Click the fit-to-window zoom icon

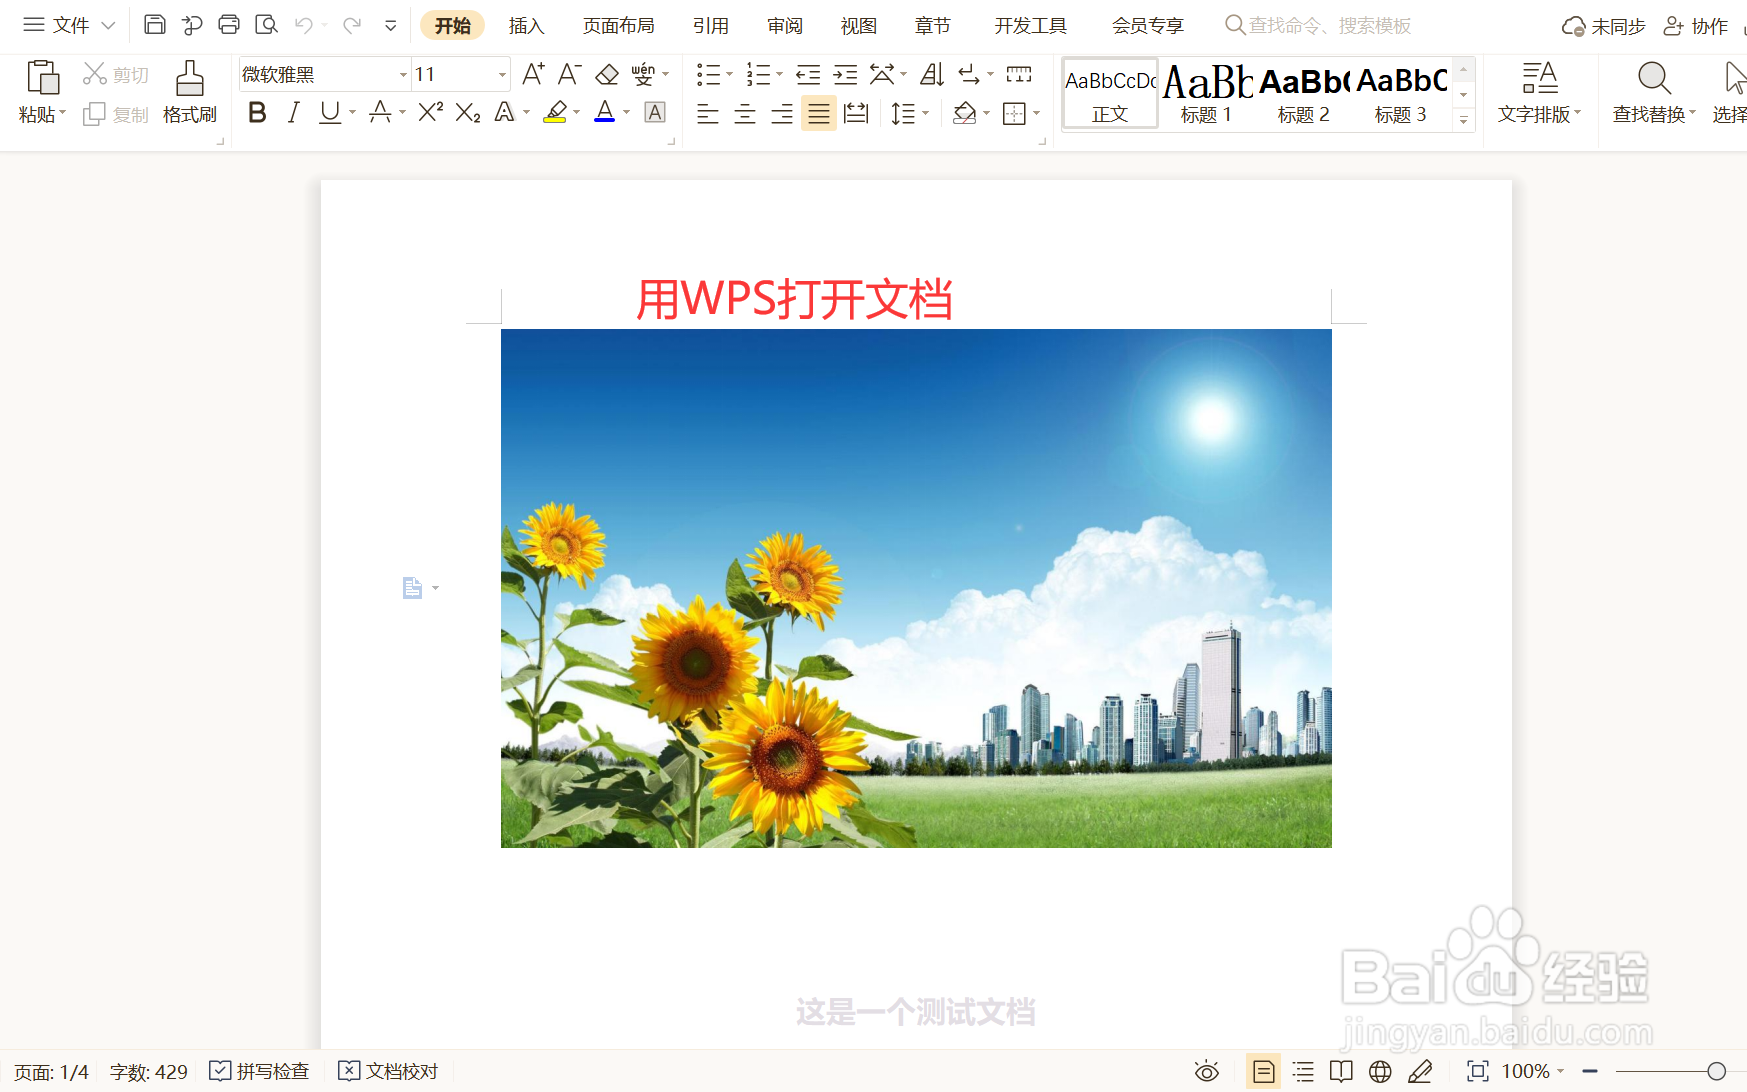(1477, 1072)
